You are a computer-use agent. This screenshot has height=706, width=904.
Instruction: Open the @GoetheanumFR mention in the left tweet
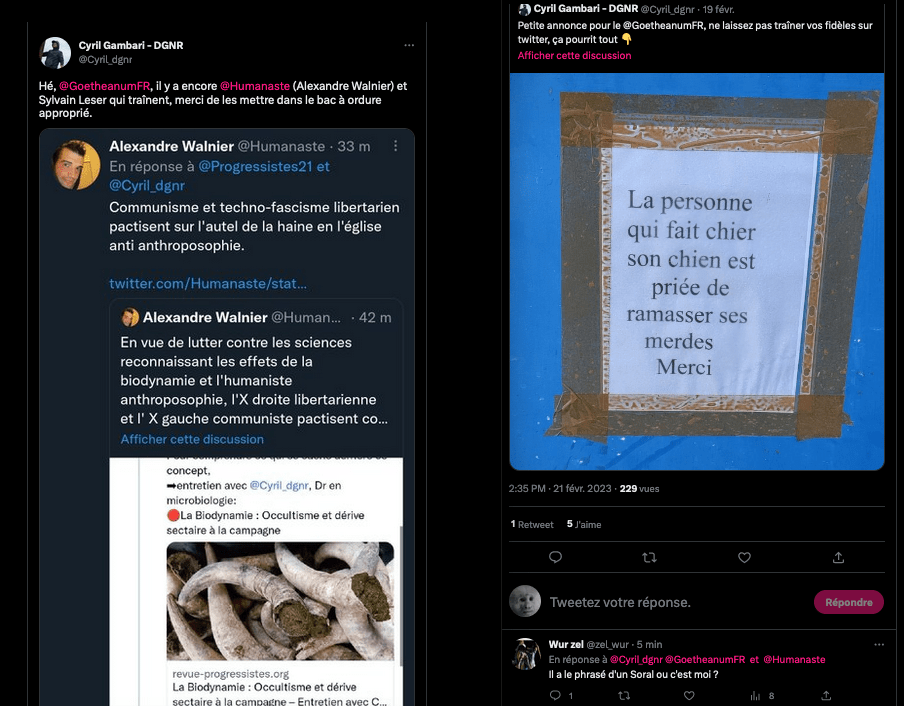pyautogui.click(x=104, y=86)
